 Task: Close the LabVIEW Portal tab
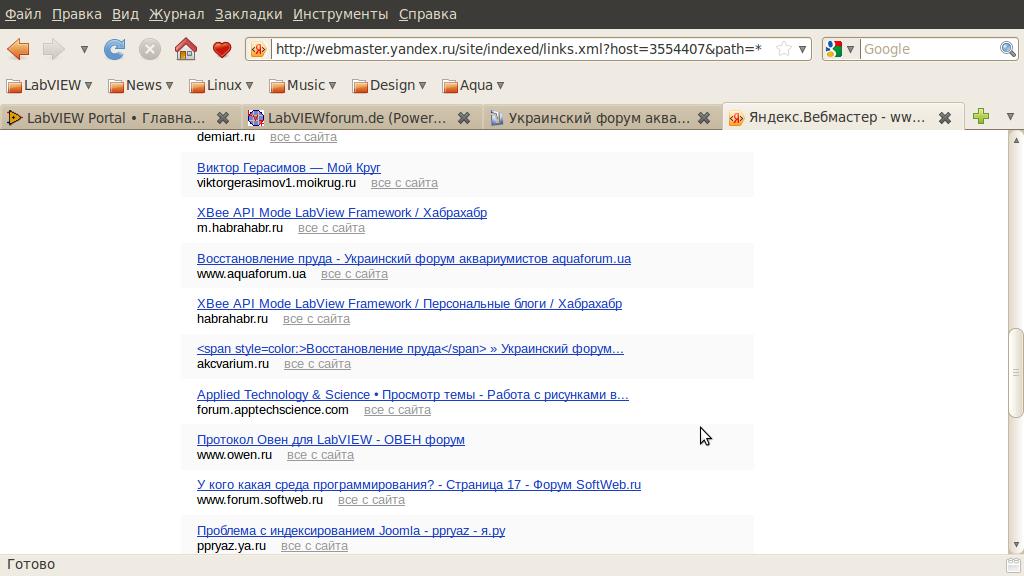(223, 118)
